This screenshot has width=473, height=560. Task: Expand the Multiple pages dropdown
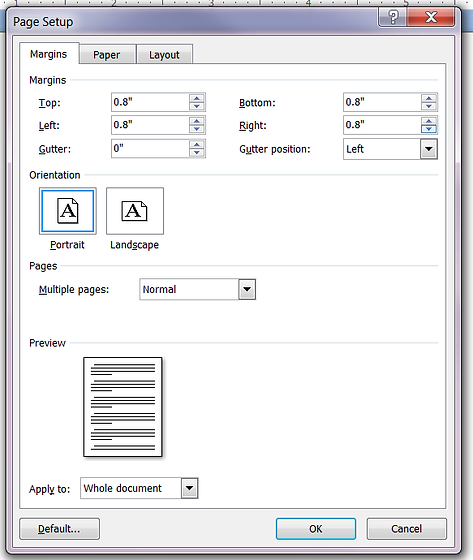(247, 289)
